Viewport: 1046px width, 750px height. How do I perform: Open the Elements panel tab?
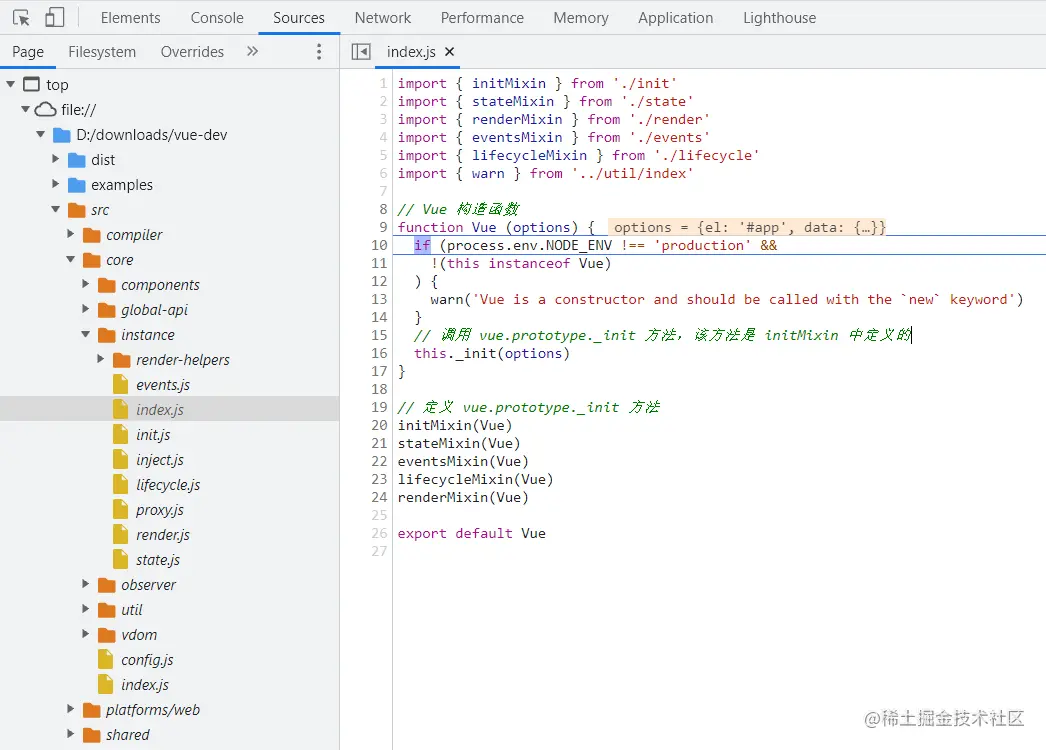point(131,18)
